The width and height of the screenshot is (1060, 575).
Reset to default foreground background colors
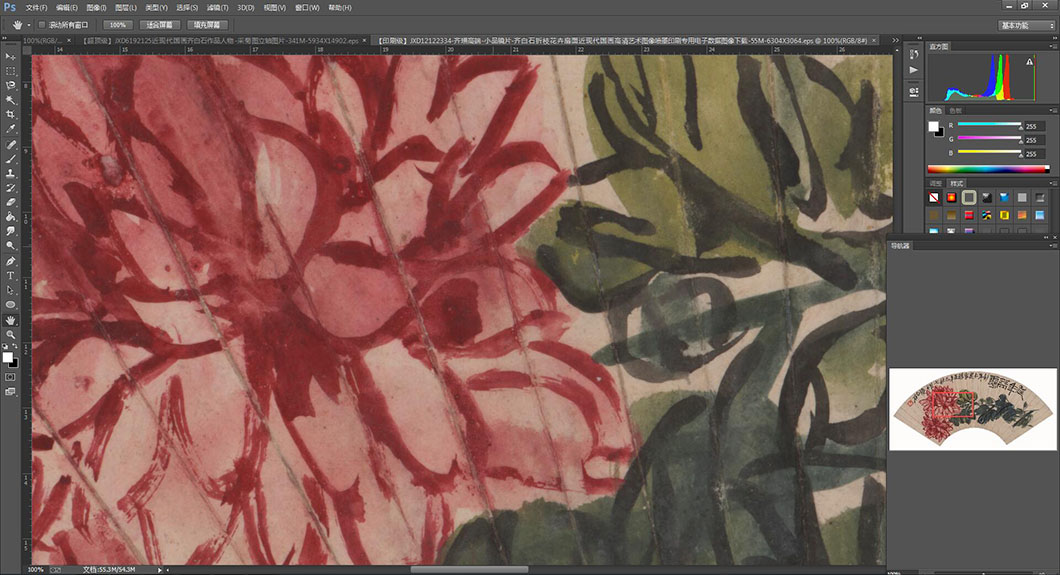tap(5, 347)
